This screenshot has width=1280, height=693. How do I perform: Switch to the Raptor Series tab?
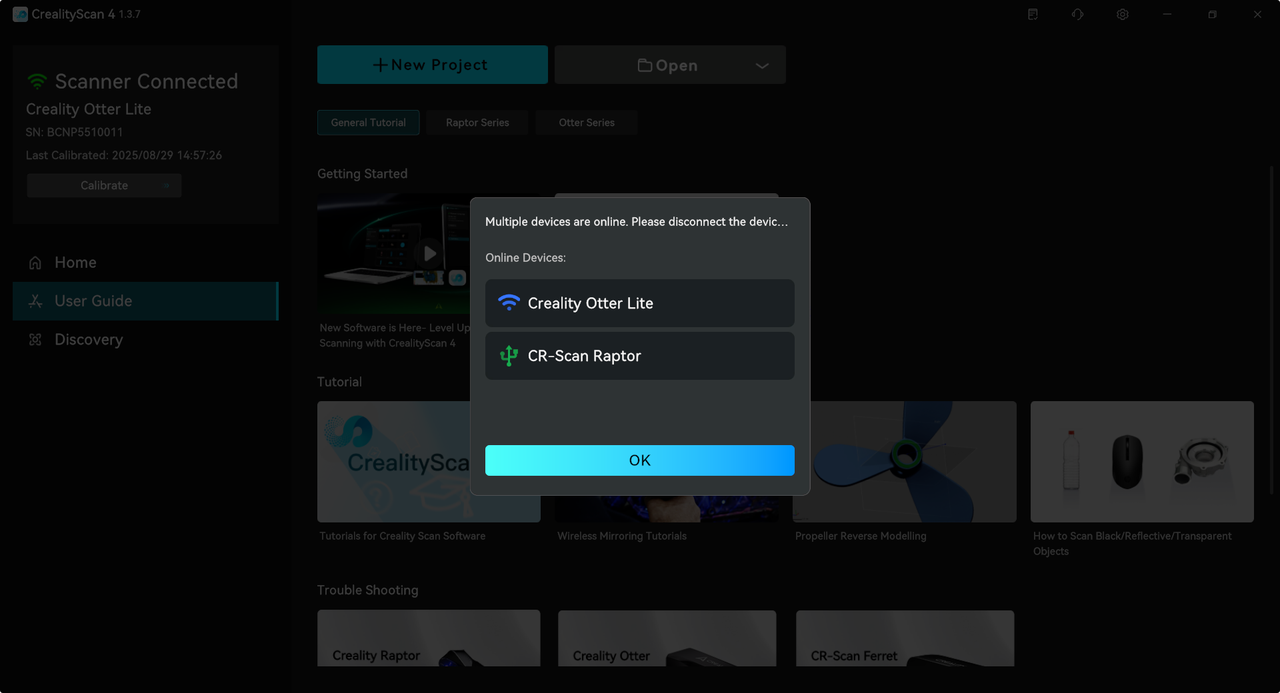click(x=477, y=123)
